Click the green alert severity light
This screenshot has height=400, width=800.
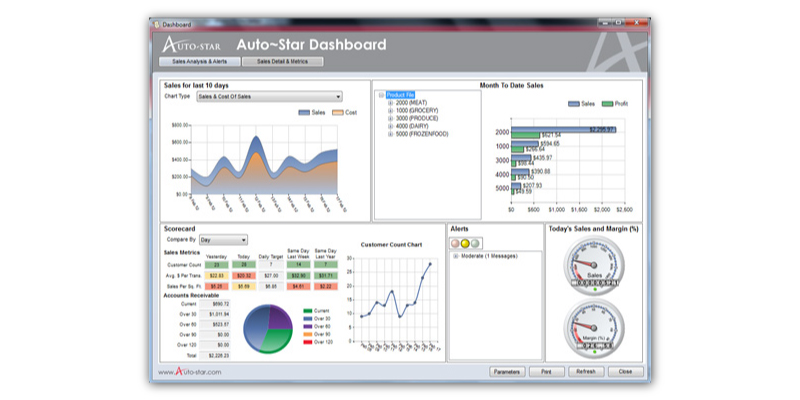(x=475, y=243)
